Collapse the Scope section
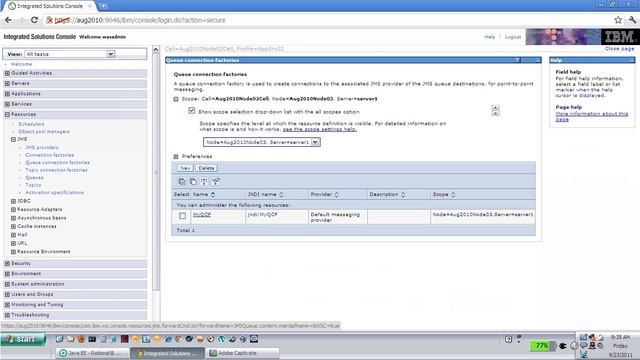Image resolution: width=640 pixels, height=360 pixels. pos(176,99)
